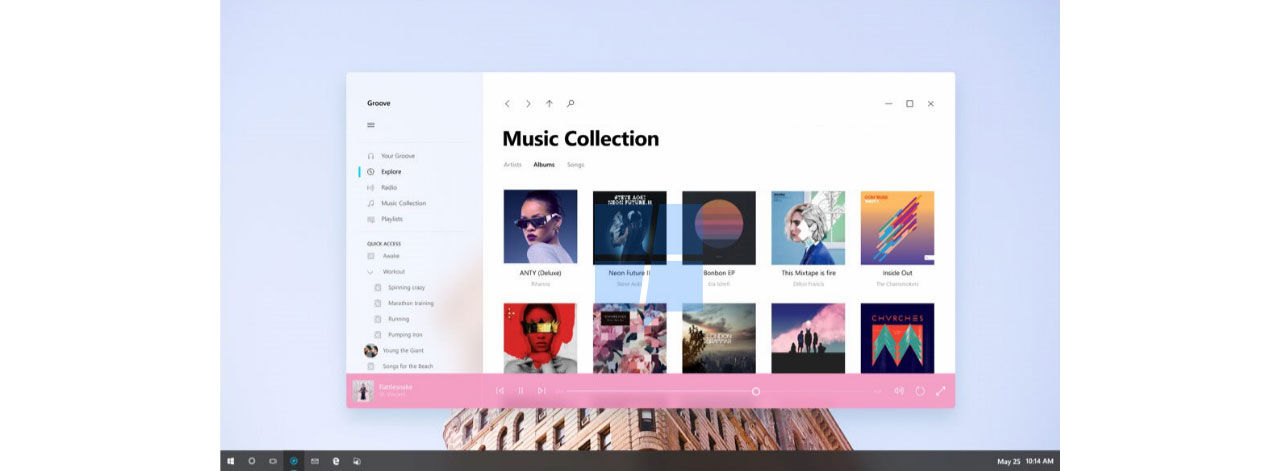Image resolution: width=1280 pixels, height=471 pixels.
Task: Click the Rattlesnake now playing title
Action: (x=396, y=387)
